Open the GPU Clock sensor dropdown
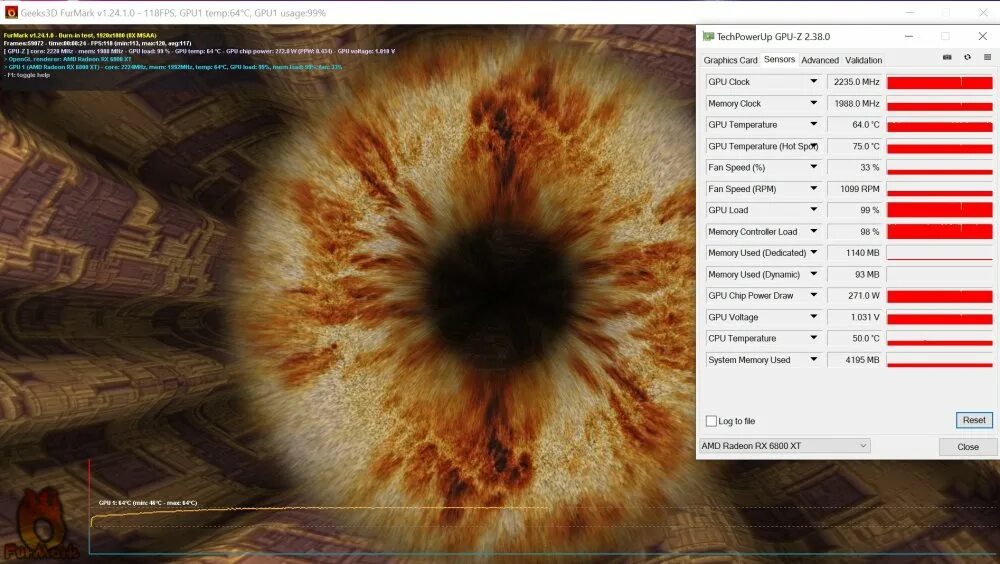 point(814,82)
